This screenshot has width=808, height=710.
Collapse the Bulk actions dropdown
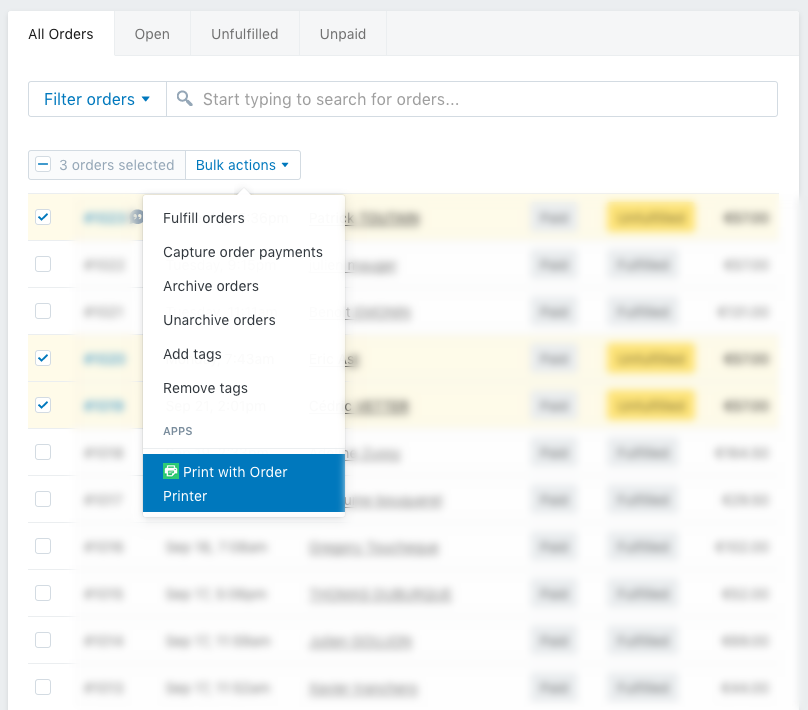243,165
